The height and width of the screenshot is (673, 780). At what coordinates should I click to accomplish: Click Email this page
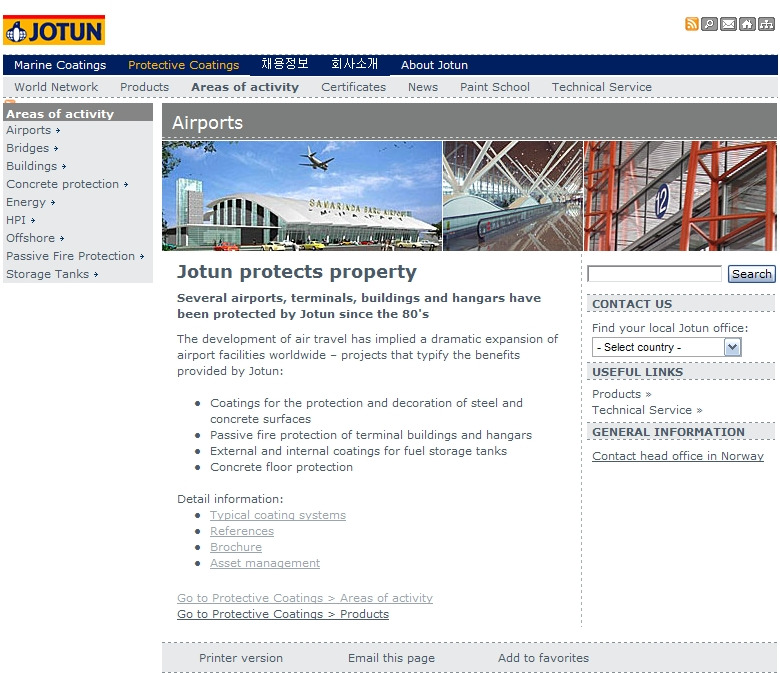(391, 658)
